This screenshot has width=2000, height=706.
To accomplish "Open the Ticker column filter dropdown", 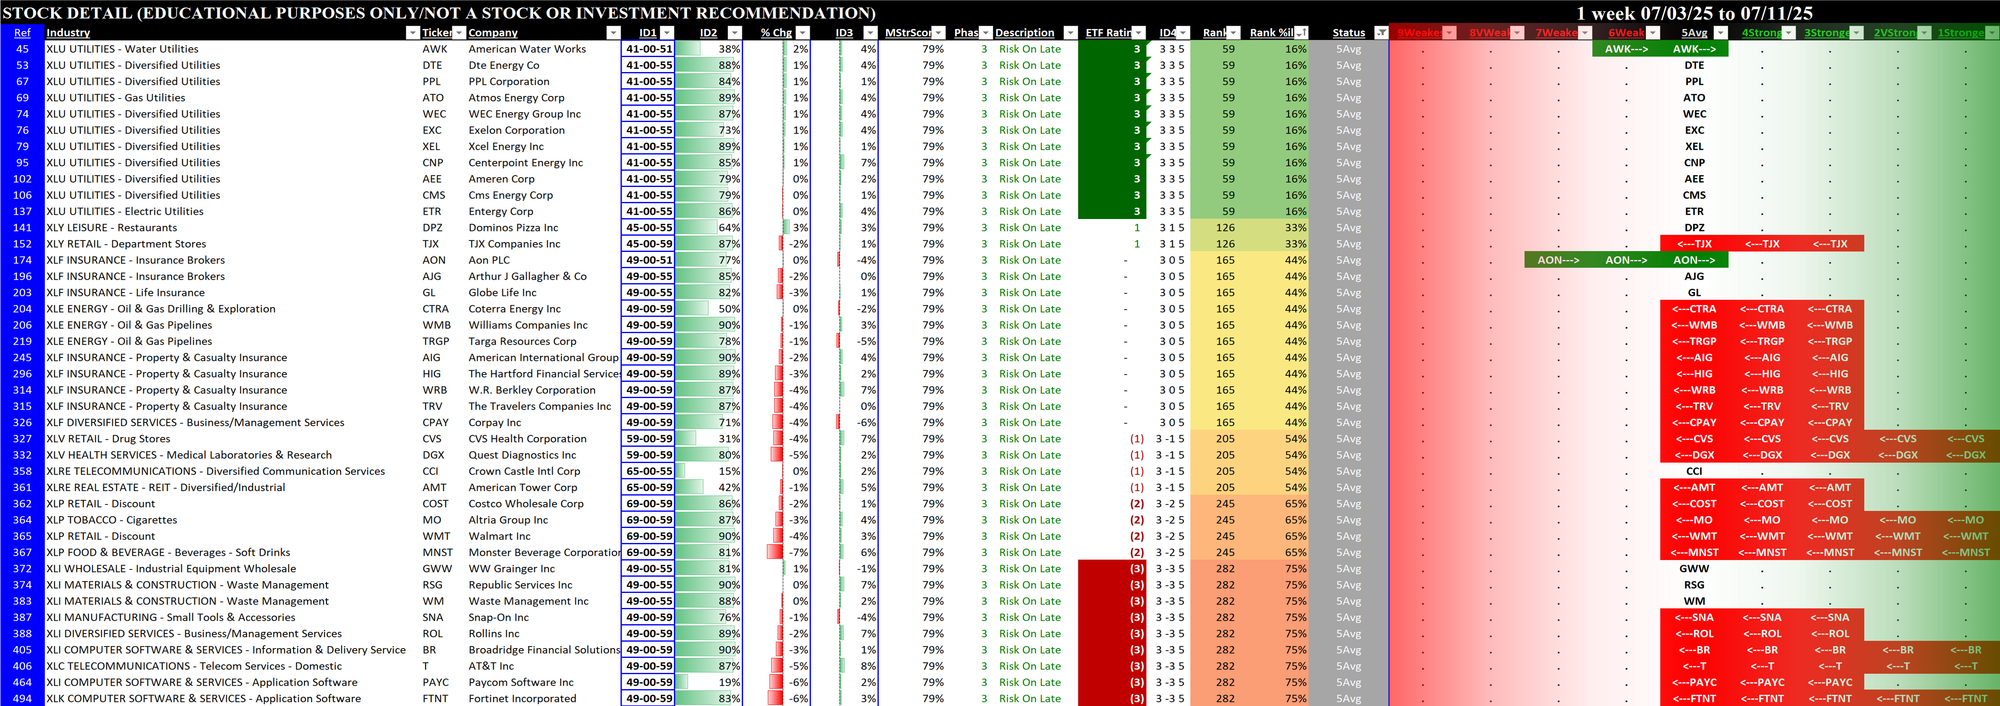I will [x=459, y=33].
